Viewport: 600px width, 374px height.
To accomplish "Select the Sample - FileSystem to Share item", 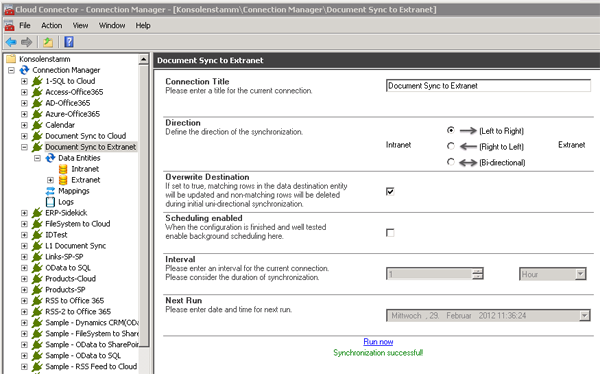I will point(91,334).
